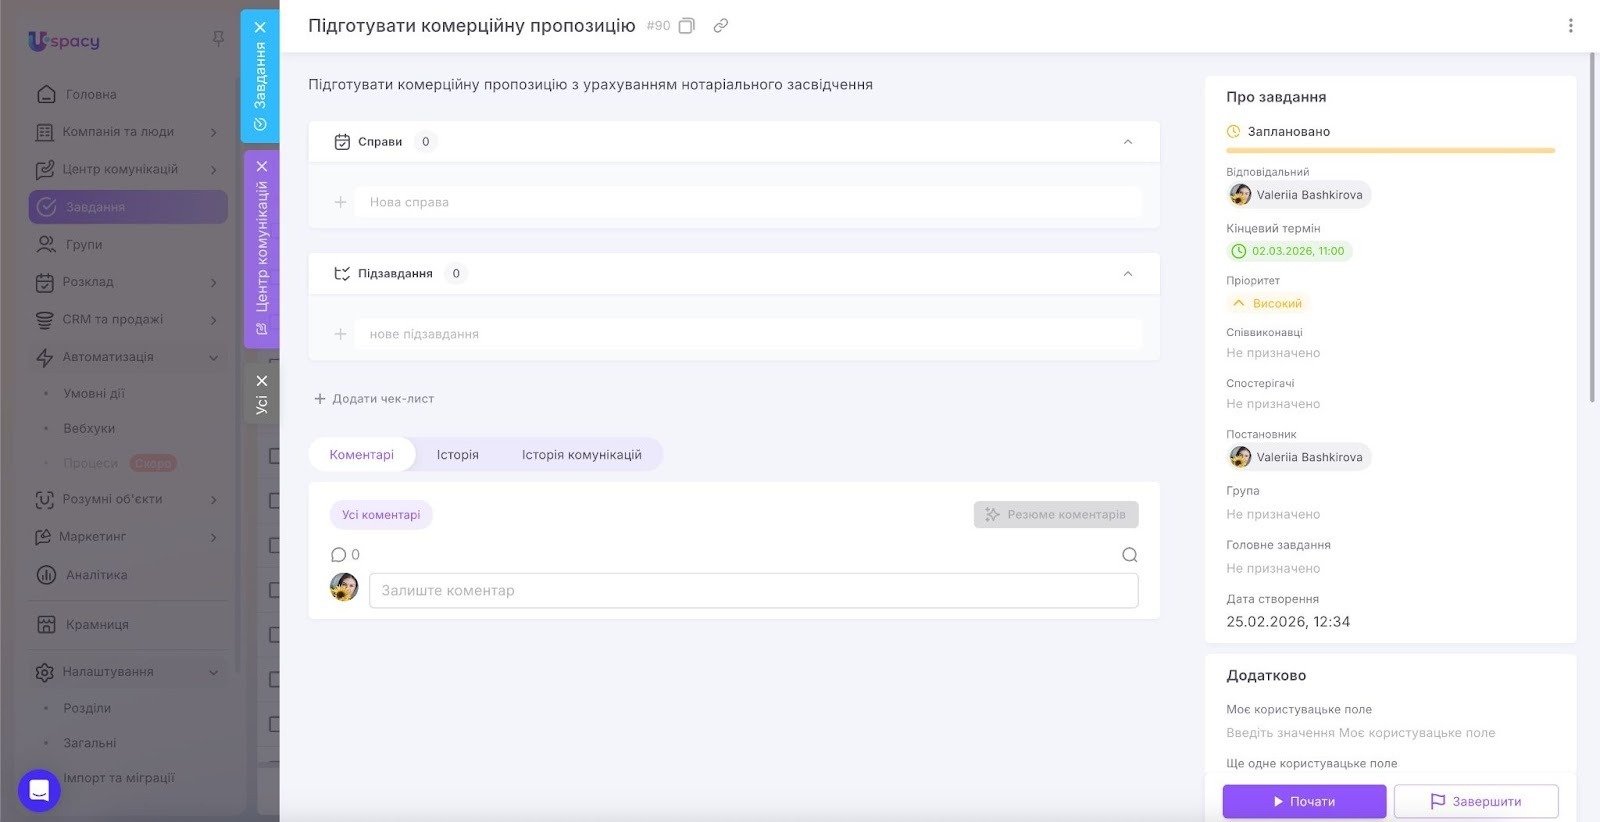Switch to the Історія tab
The height and width of the screenshot is (822, 1600).
pyautogui.click(x=457, y=455)
